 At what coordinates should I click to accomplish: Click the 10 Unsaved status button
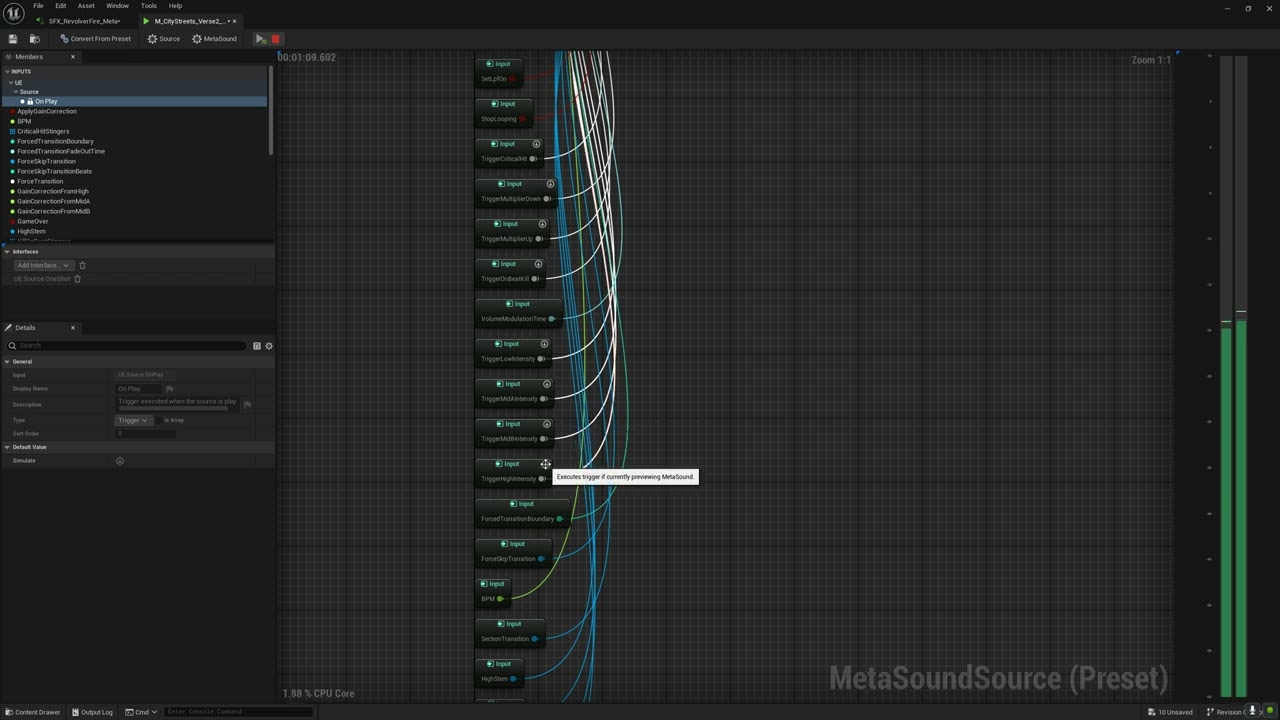point(1170,712)
